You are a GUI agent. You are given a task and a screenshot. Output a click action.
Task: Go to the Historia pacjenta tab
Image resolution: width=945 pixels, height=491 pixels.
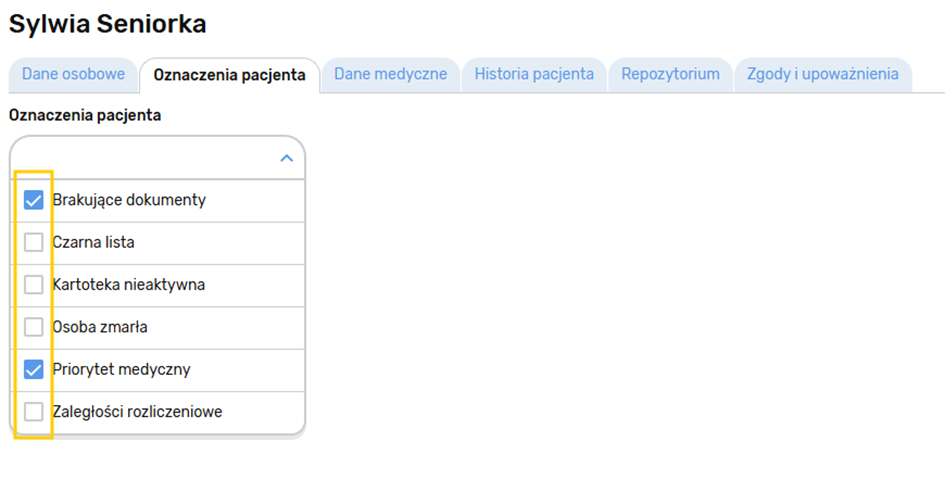[534, 74]
